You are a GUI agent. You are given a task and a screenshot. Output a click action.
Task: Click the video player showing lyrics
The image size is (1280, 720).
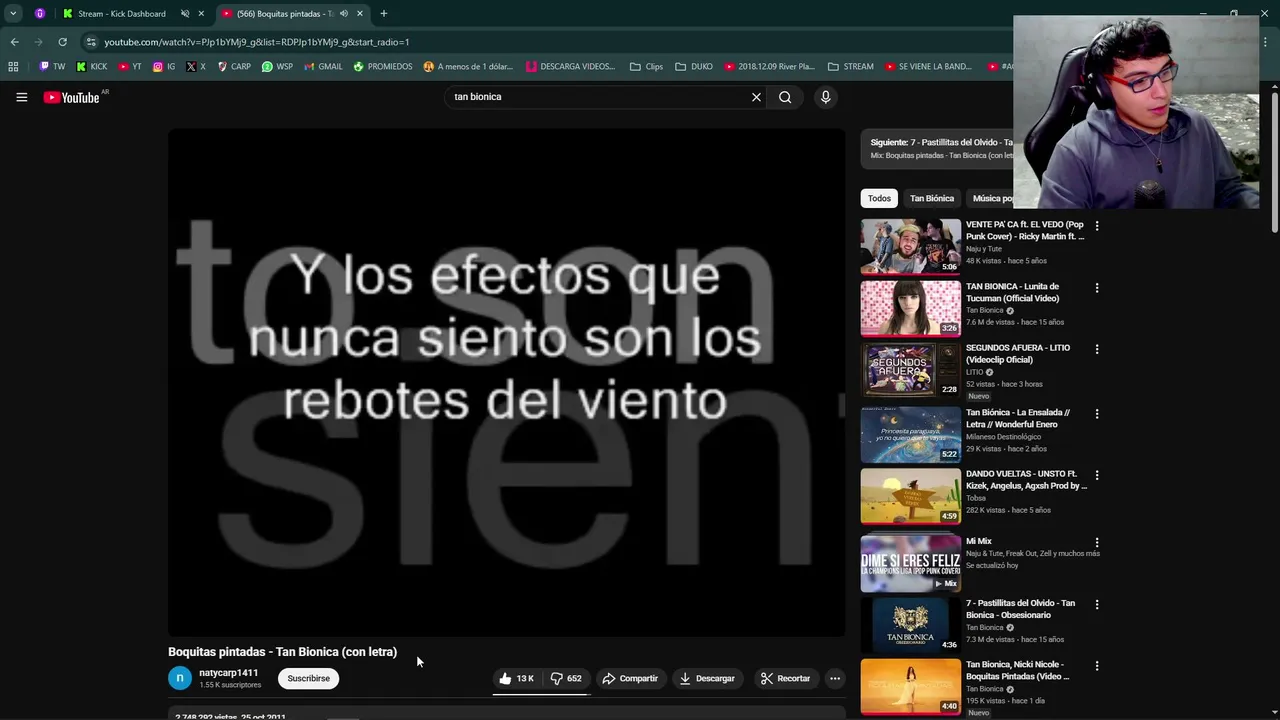tap(506, 382)
